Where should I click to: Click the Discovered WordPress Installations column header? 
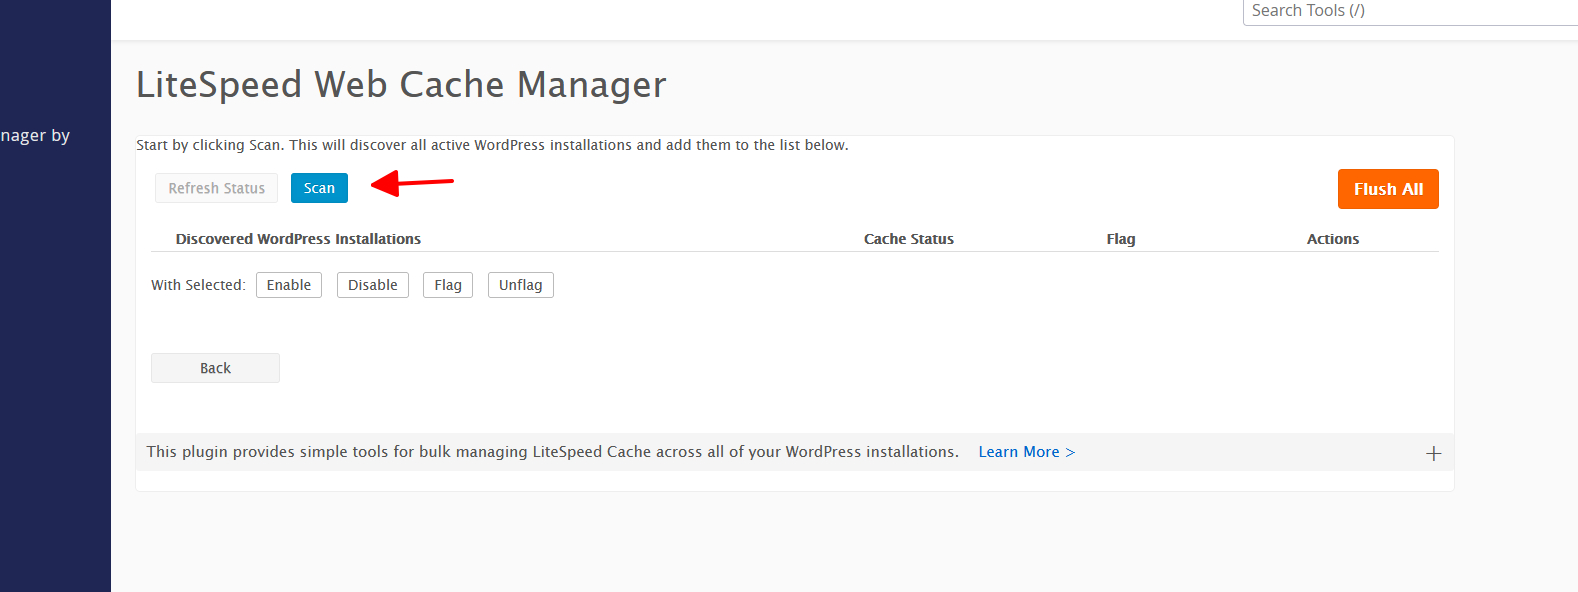[298, 239]
